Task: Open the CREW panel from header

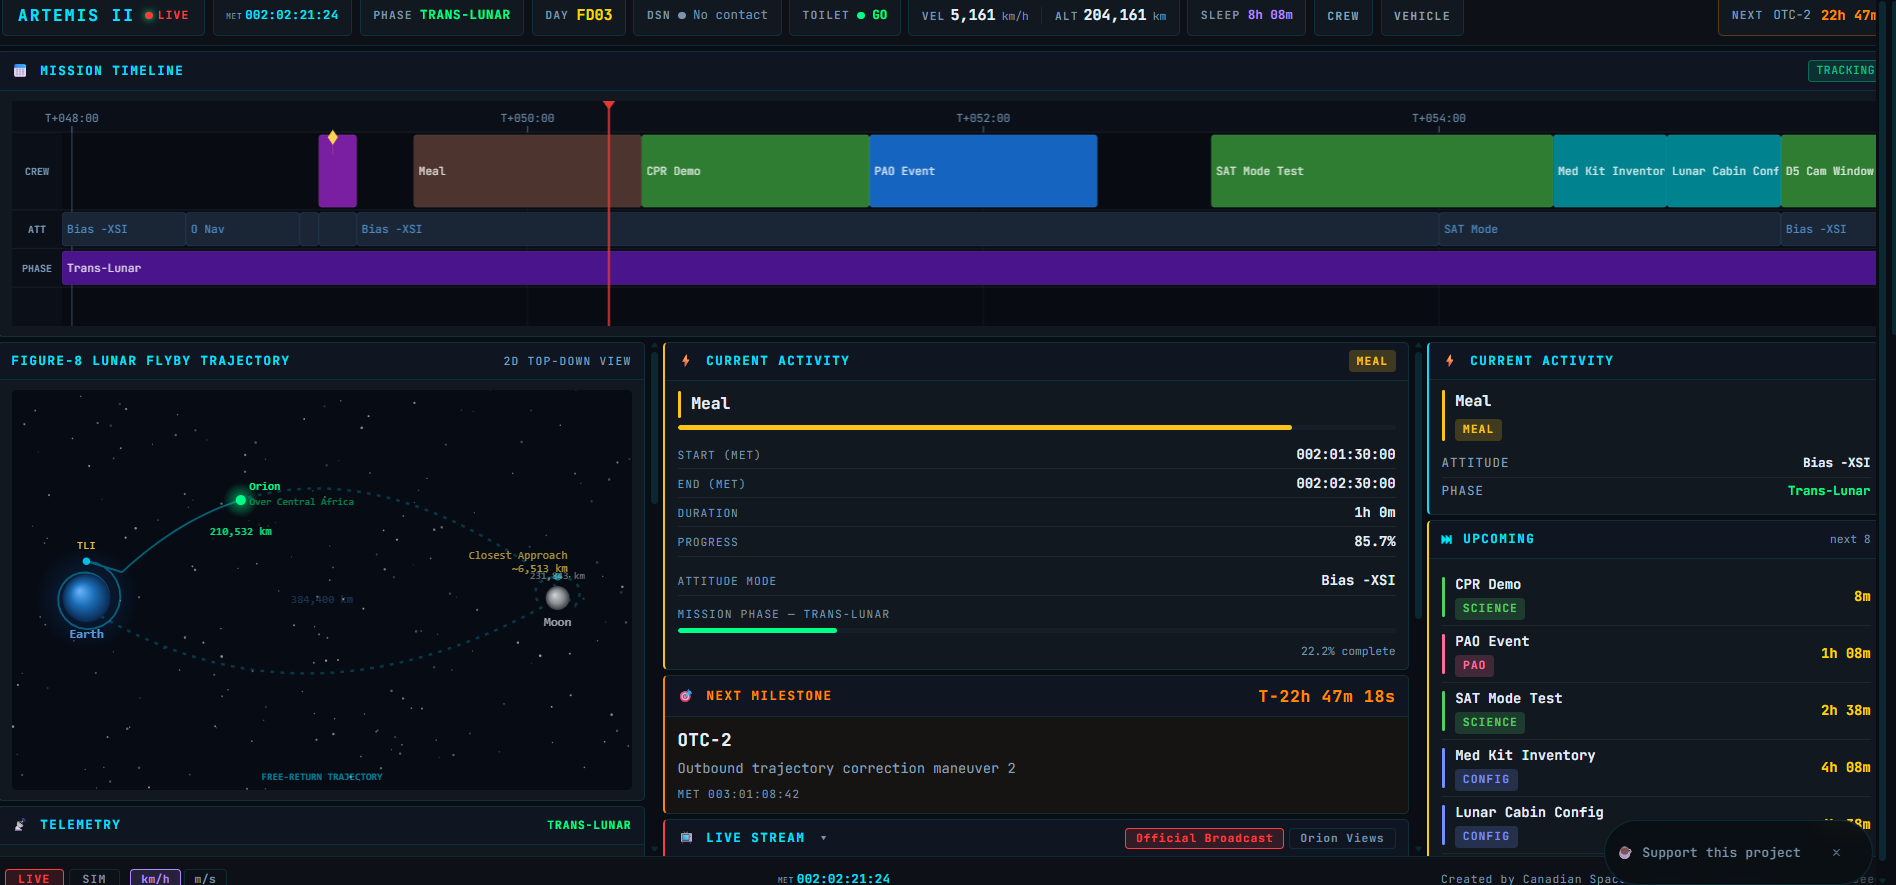Action: tap(1343, 16)
